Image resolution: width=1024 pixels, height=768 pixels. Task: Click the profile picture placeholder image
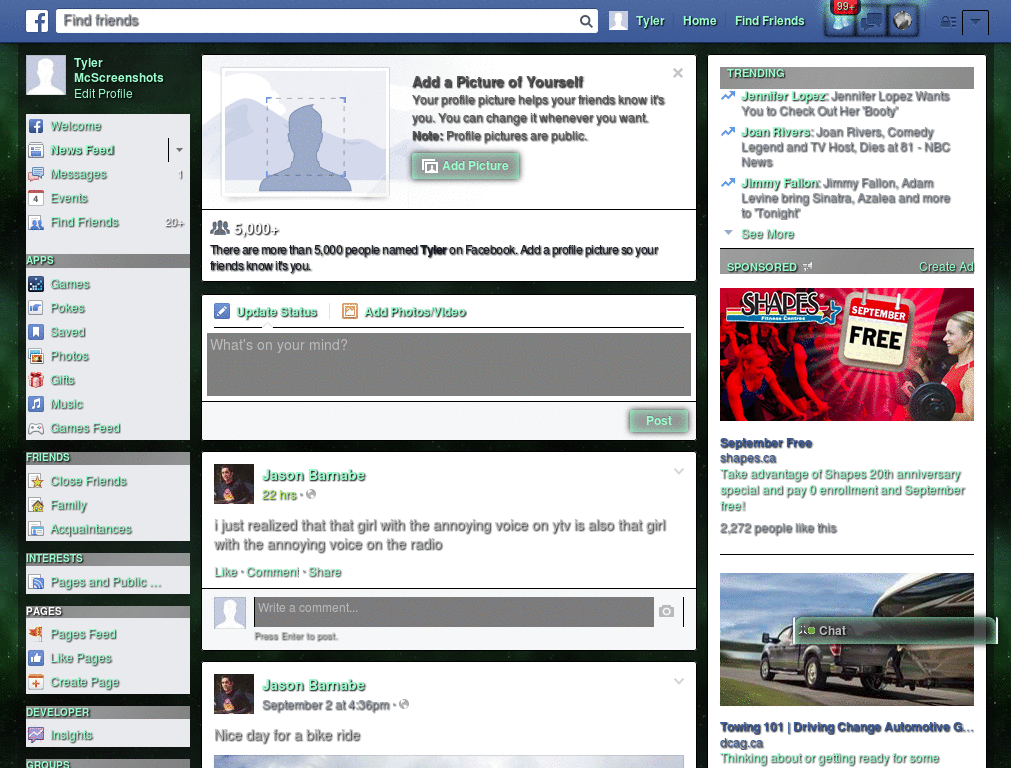point(306,133)
